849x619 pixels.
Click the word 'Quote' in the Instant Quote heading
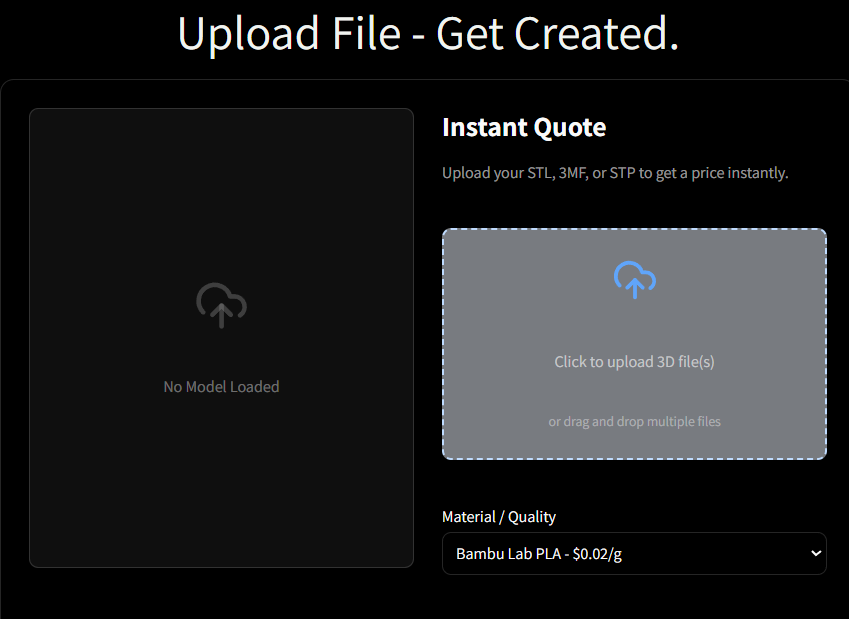click(x=570, y=127)
